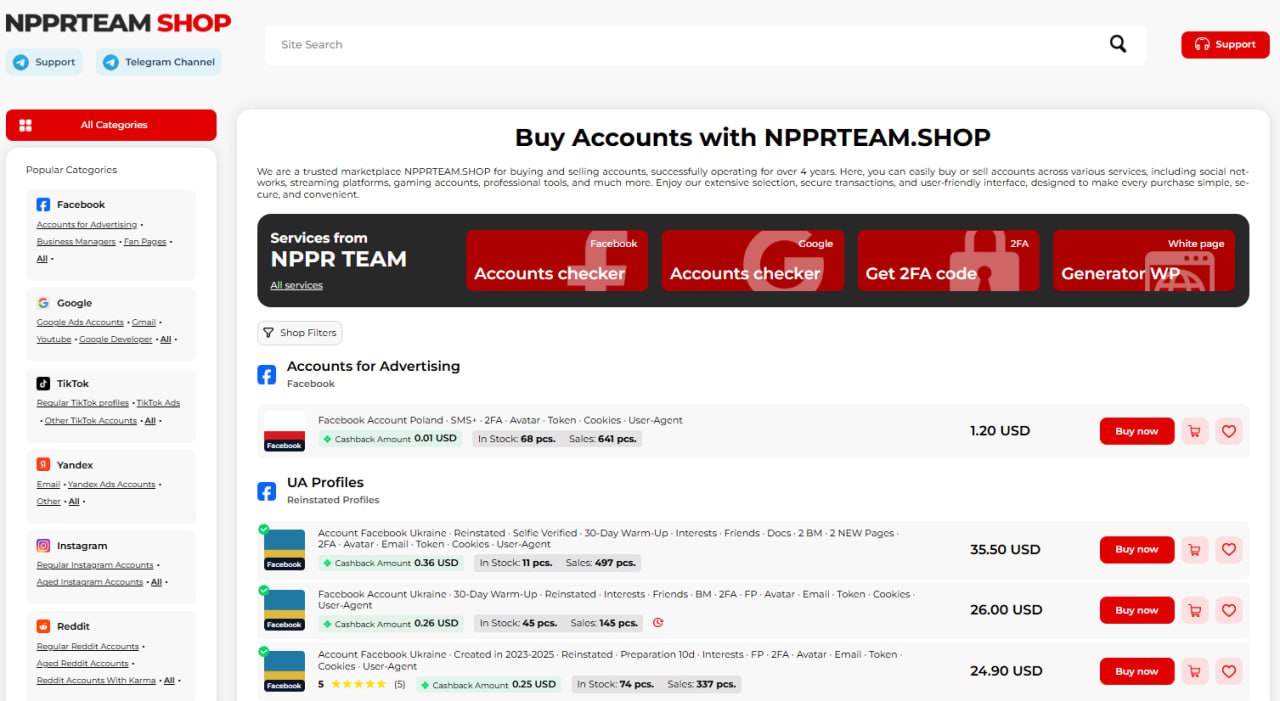This screenshot has height=701, width=1280.
Task: Click the All services link
Action: tap(296, 286)
